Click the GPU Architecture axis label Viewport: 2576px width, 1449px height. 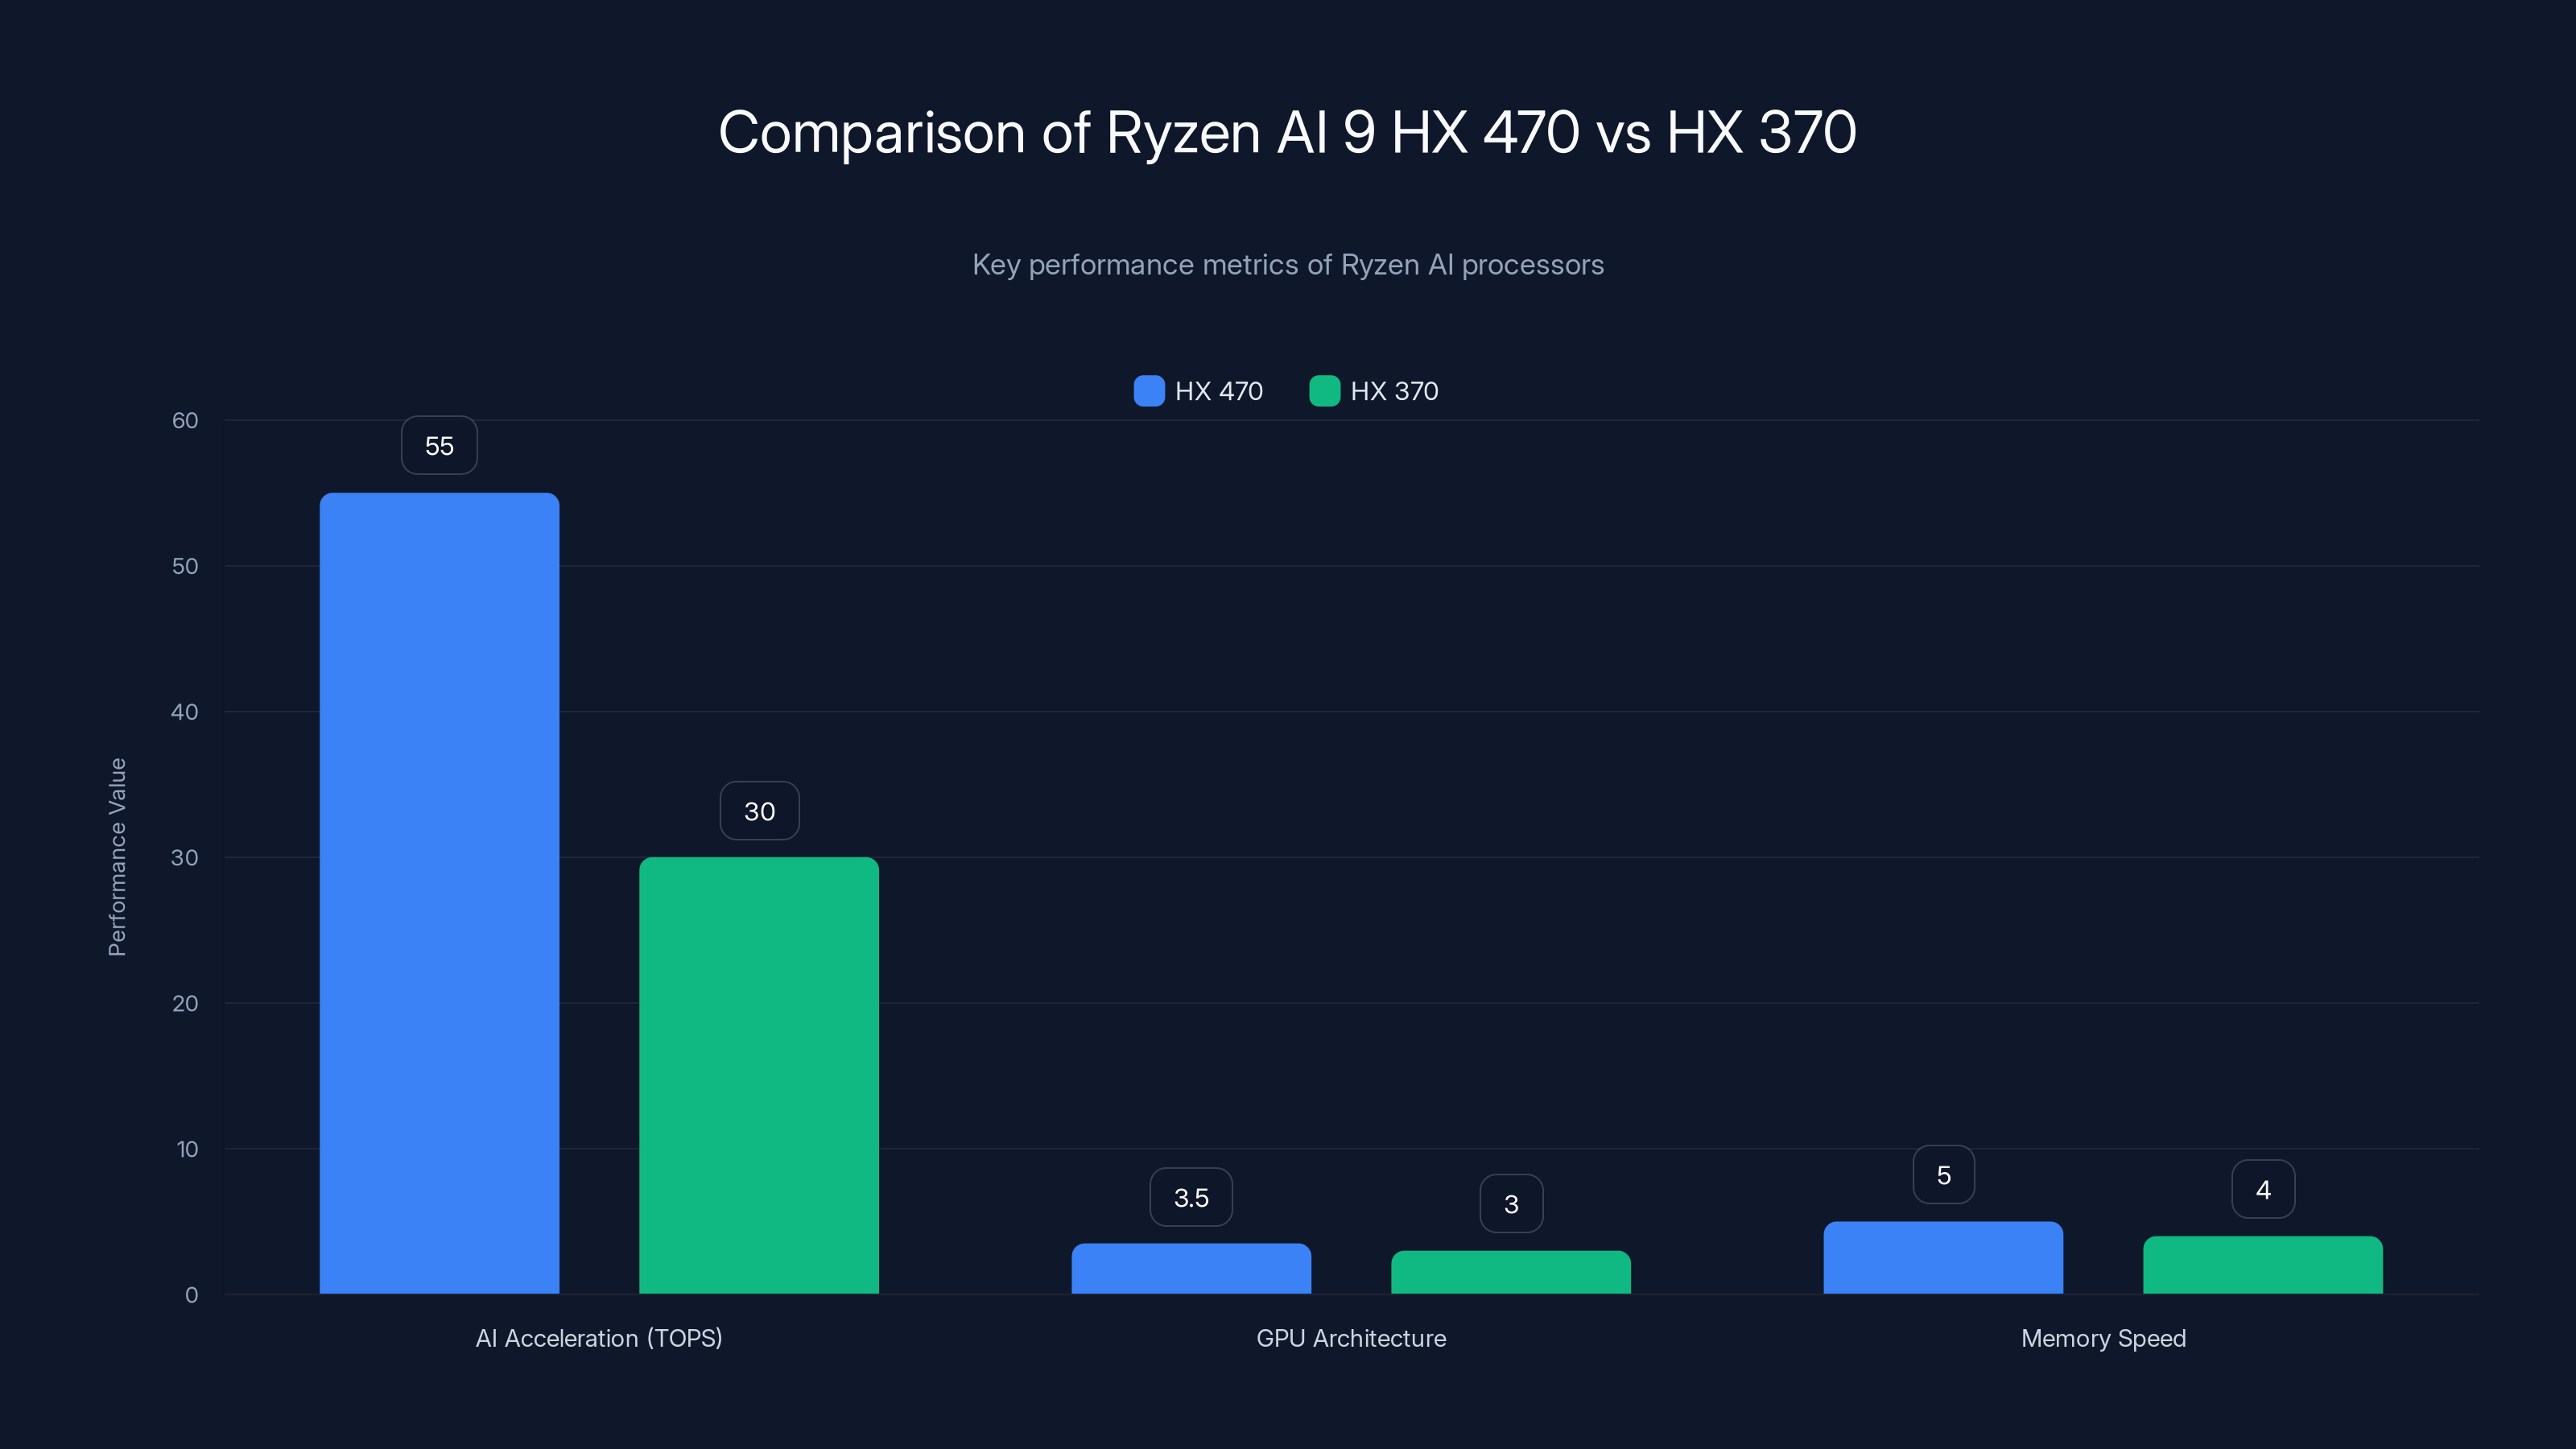(1351, 1338)
